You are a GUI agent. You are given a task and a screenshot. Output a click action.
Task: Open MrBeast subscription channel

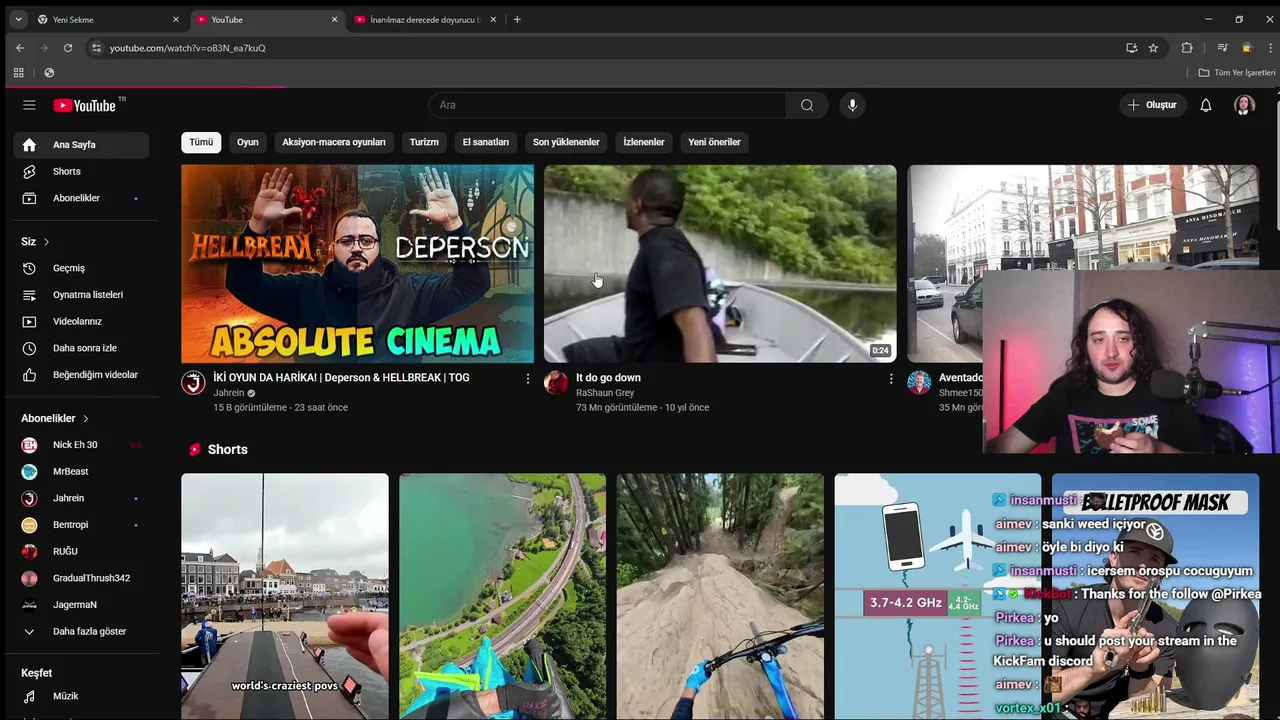81,472
